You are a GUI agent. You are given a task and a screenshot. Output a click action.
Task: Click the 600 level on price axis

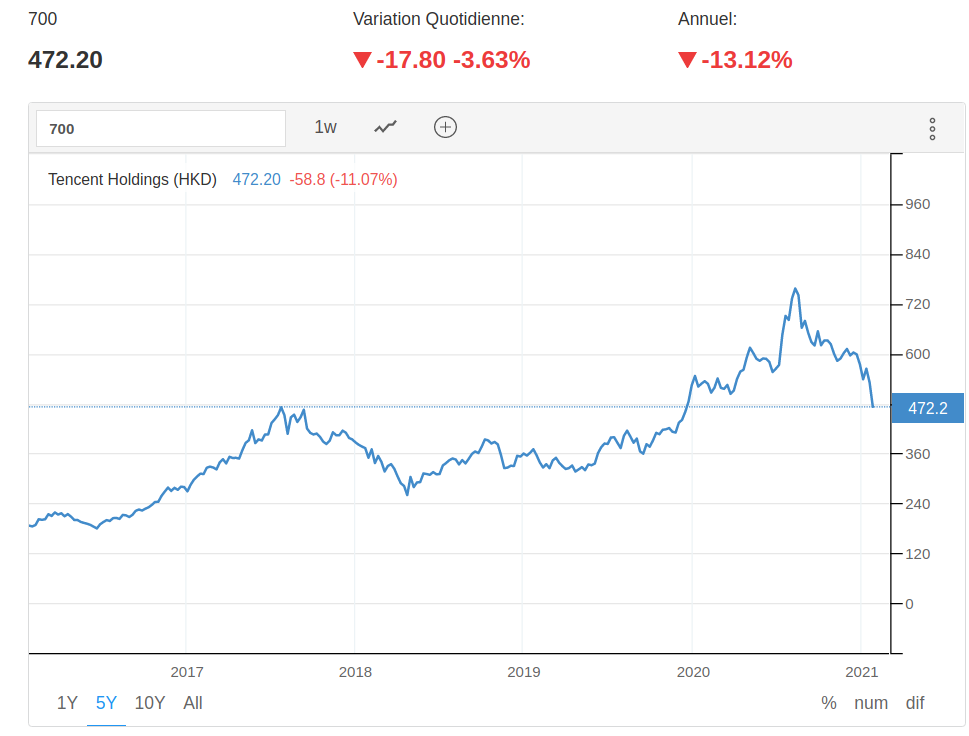[917, 354]
